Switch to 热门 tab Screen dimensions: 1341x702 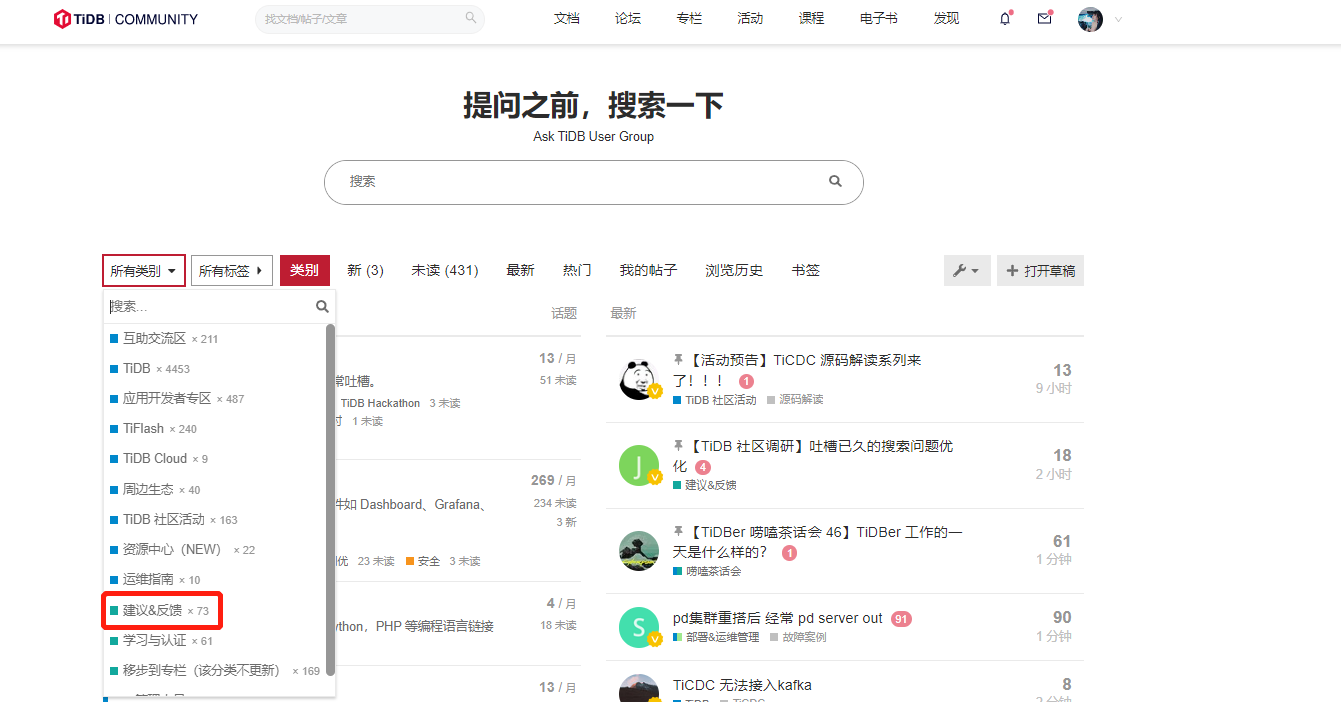[x=577, y=270]
